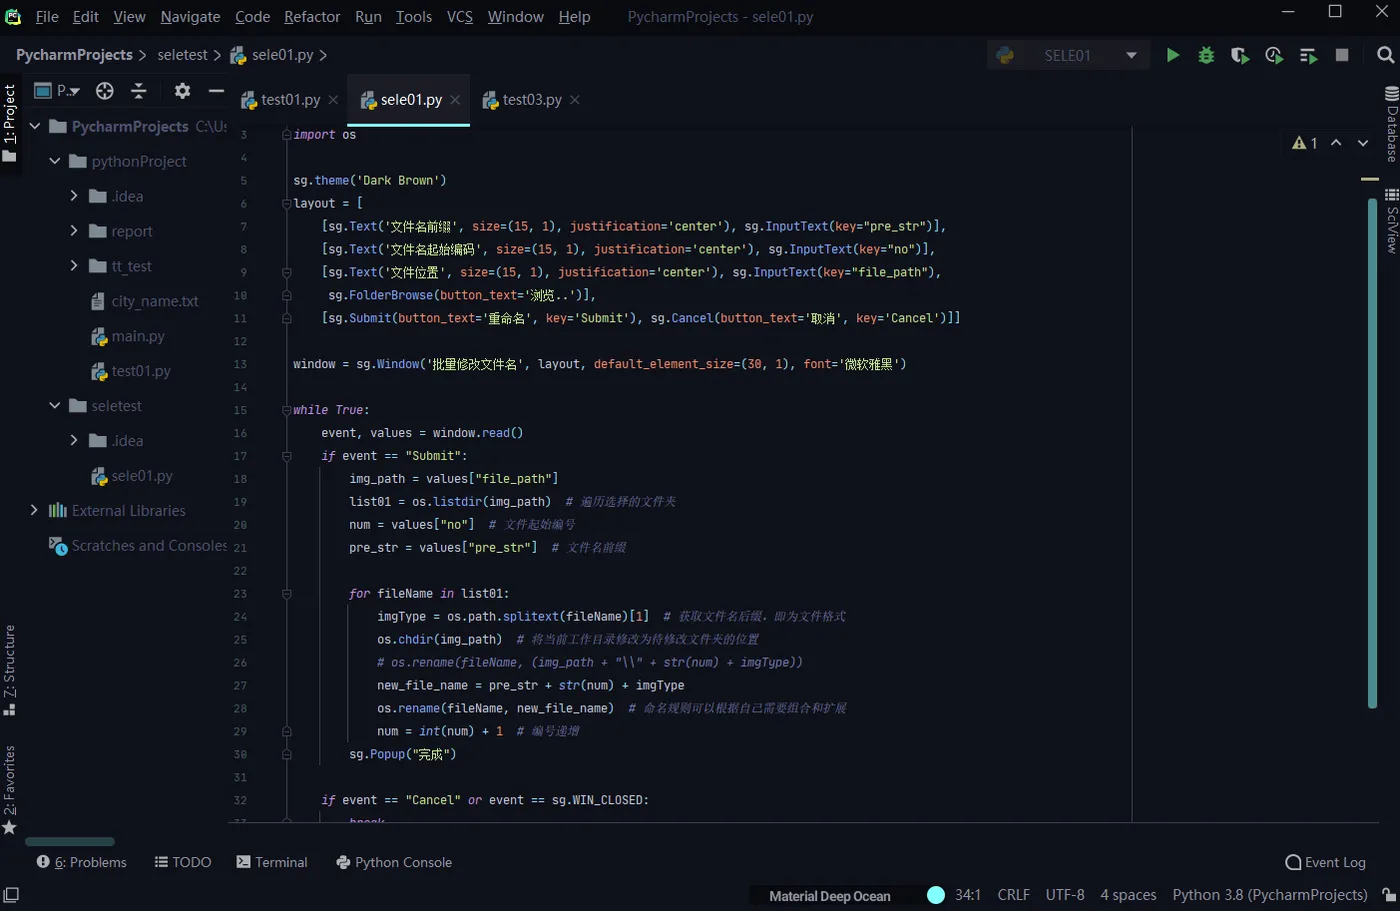Open the File menu
This screenshot has height=911, width=1400.
pyautogui.click(x=47, y=17)
